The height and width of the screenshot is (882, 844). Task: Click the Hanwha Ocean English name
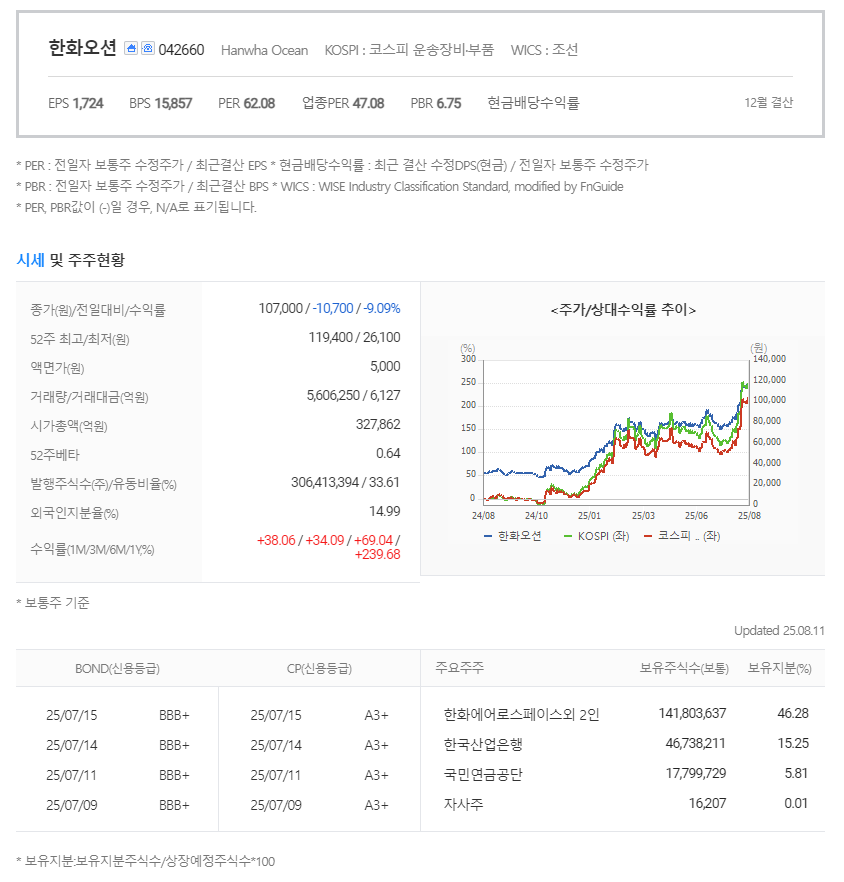[x=264, y=51]
